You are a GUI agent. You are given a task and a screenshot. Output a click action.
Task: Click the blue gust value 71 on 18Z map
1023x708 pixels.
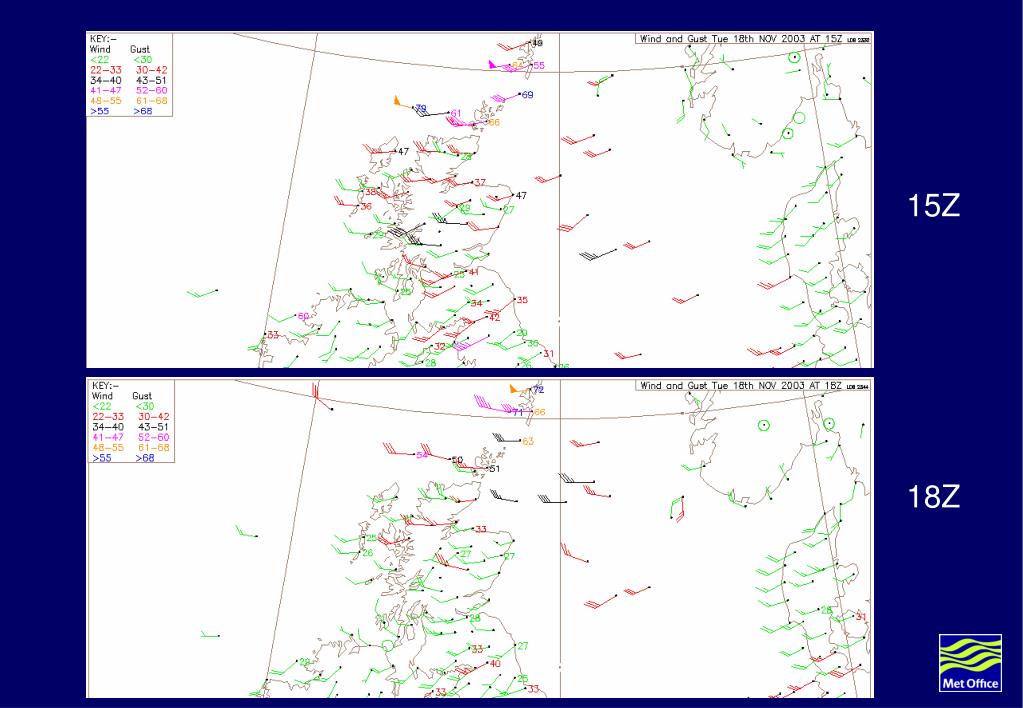[x=517, y=412]
